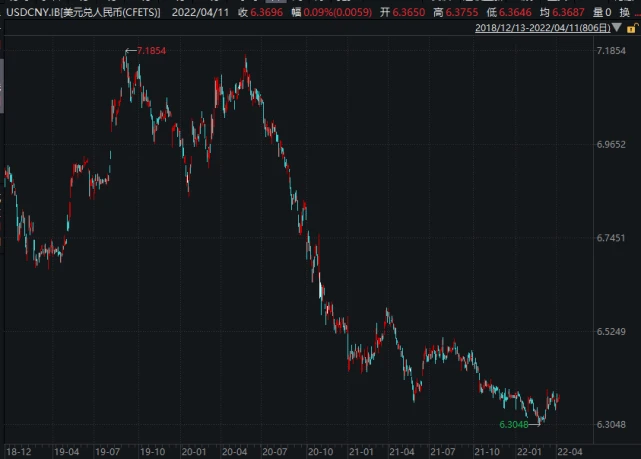This screenshot has width=641, height=459.
Task: Click the average price 6.3687 value
Action: 568,12
